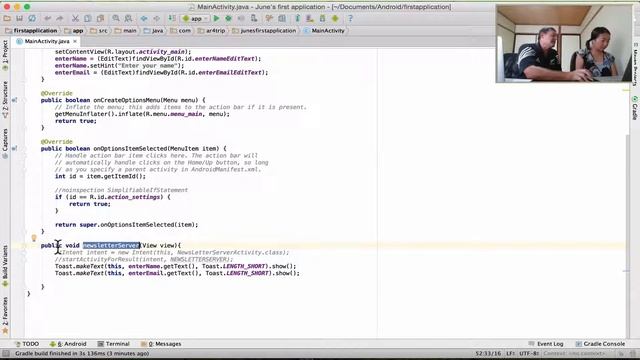Click the Redo arrow icon

tap(60, 18)
